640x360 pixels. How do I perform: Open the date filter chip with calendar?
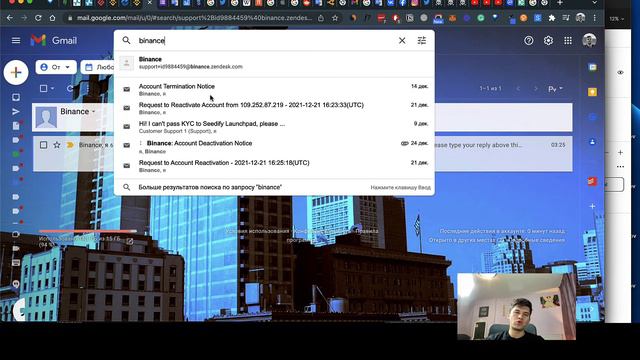[x=97, y=67]
